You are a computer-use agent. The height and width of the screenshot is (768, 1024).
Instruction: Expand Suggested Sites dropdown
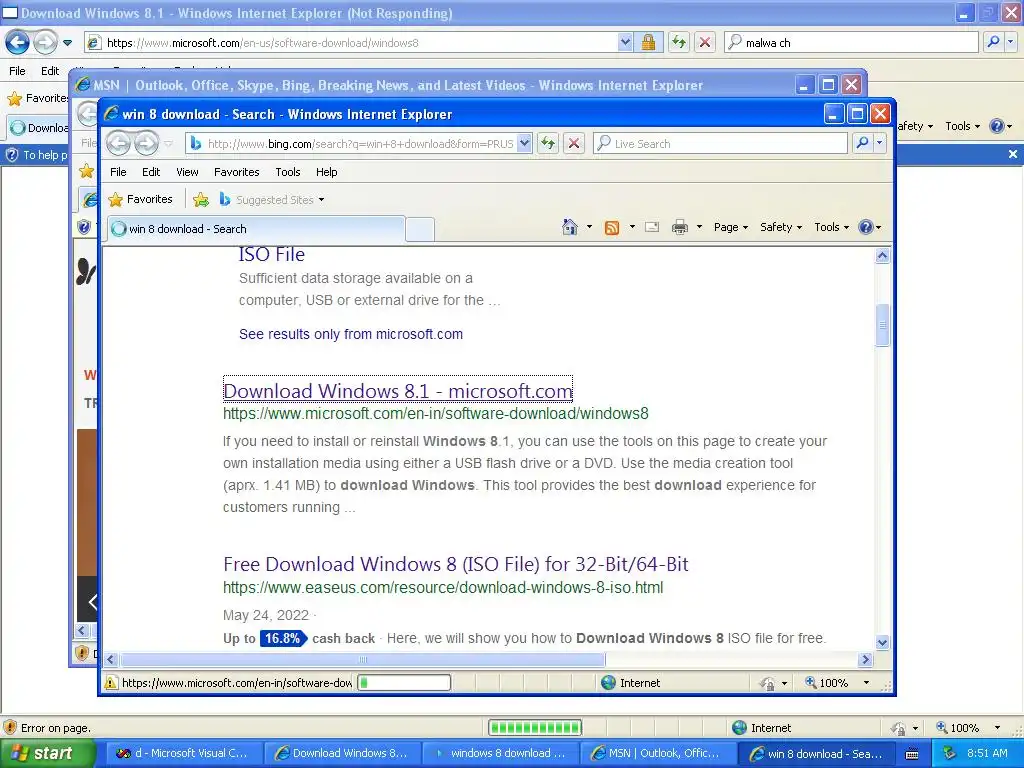tap(321, 200)
